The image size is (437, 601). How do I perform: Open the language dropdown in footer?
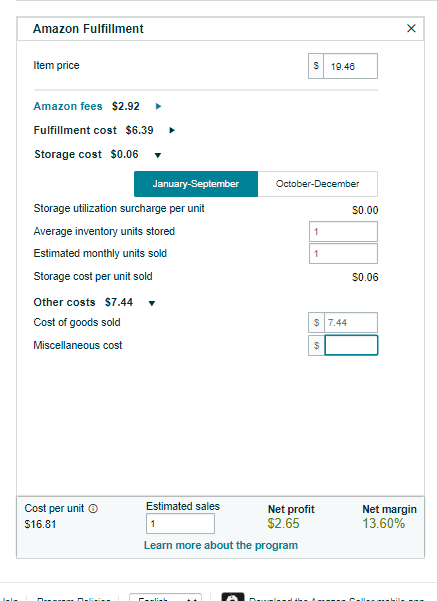coord(166,597)
